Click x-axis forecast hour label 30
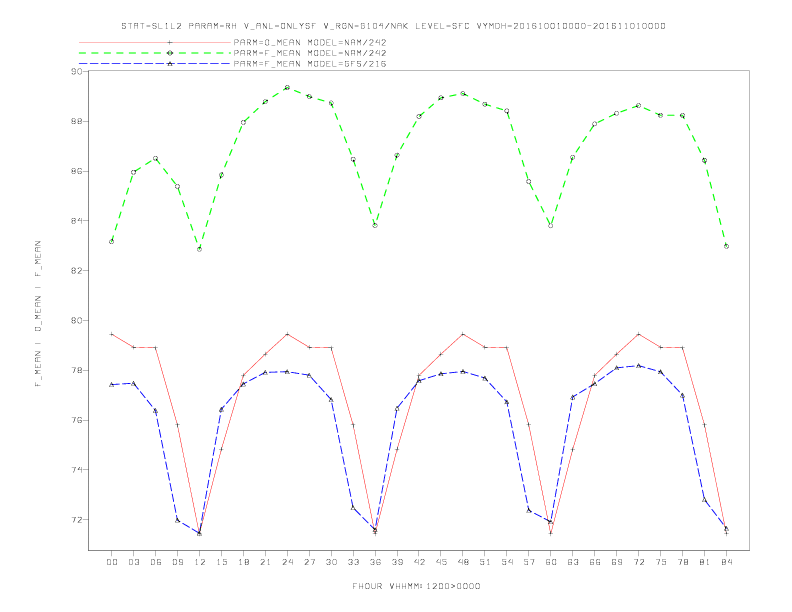This screenshot has width=792, height=612. pos(331,562)
